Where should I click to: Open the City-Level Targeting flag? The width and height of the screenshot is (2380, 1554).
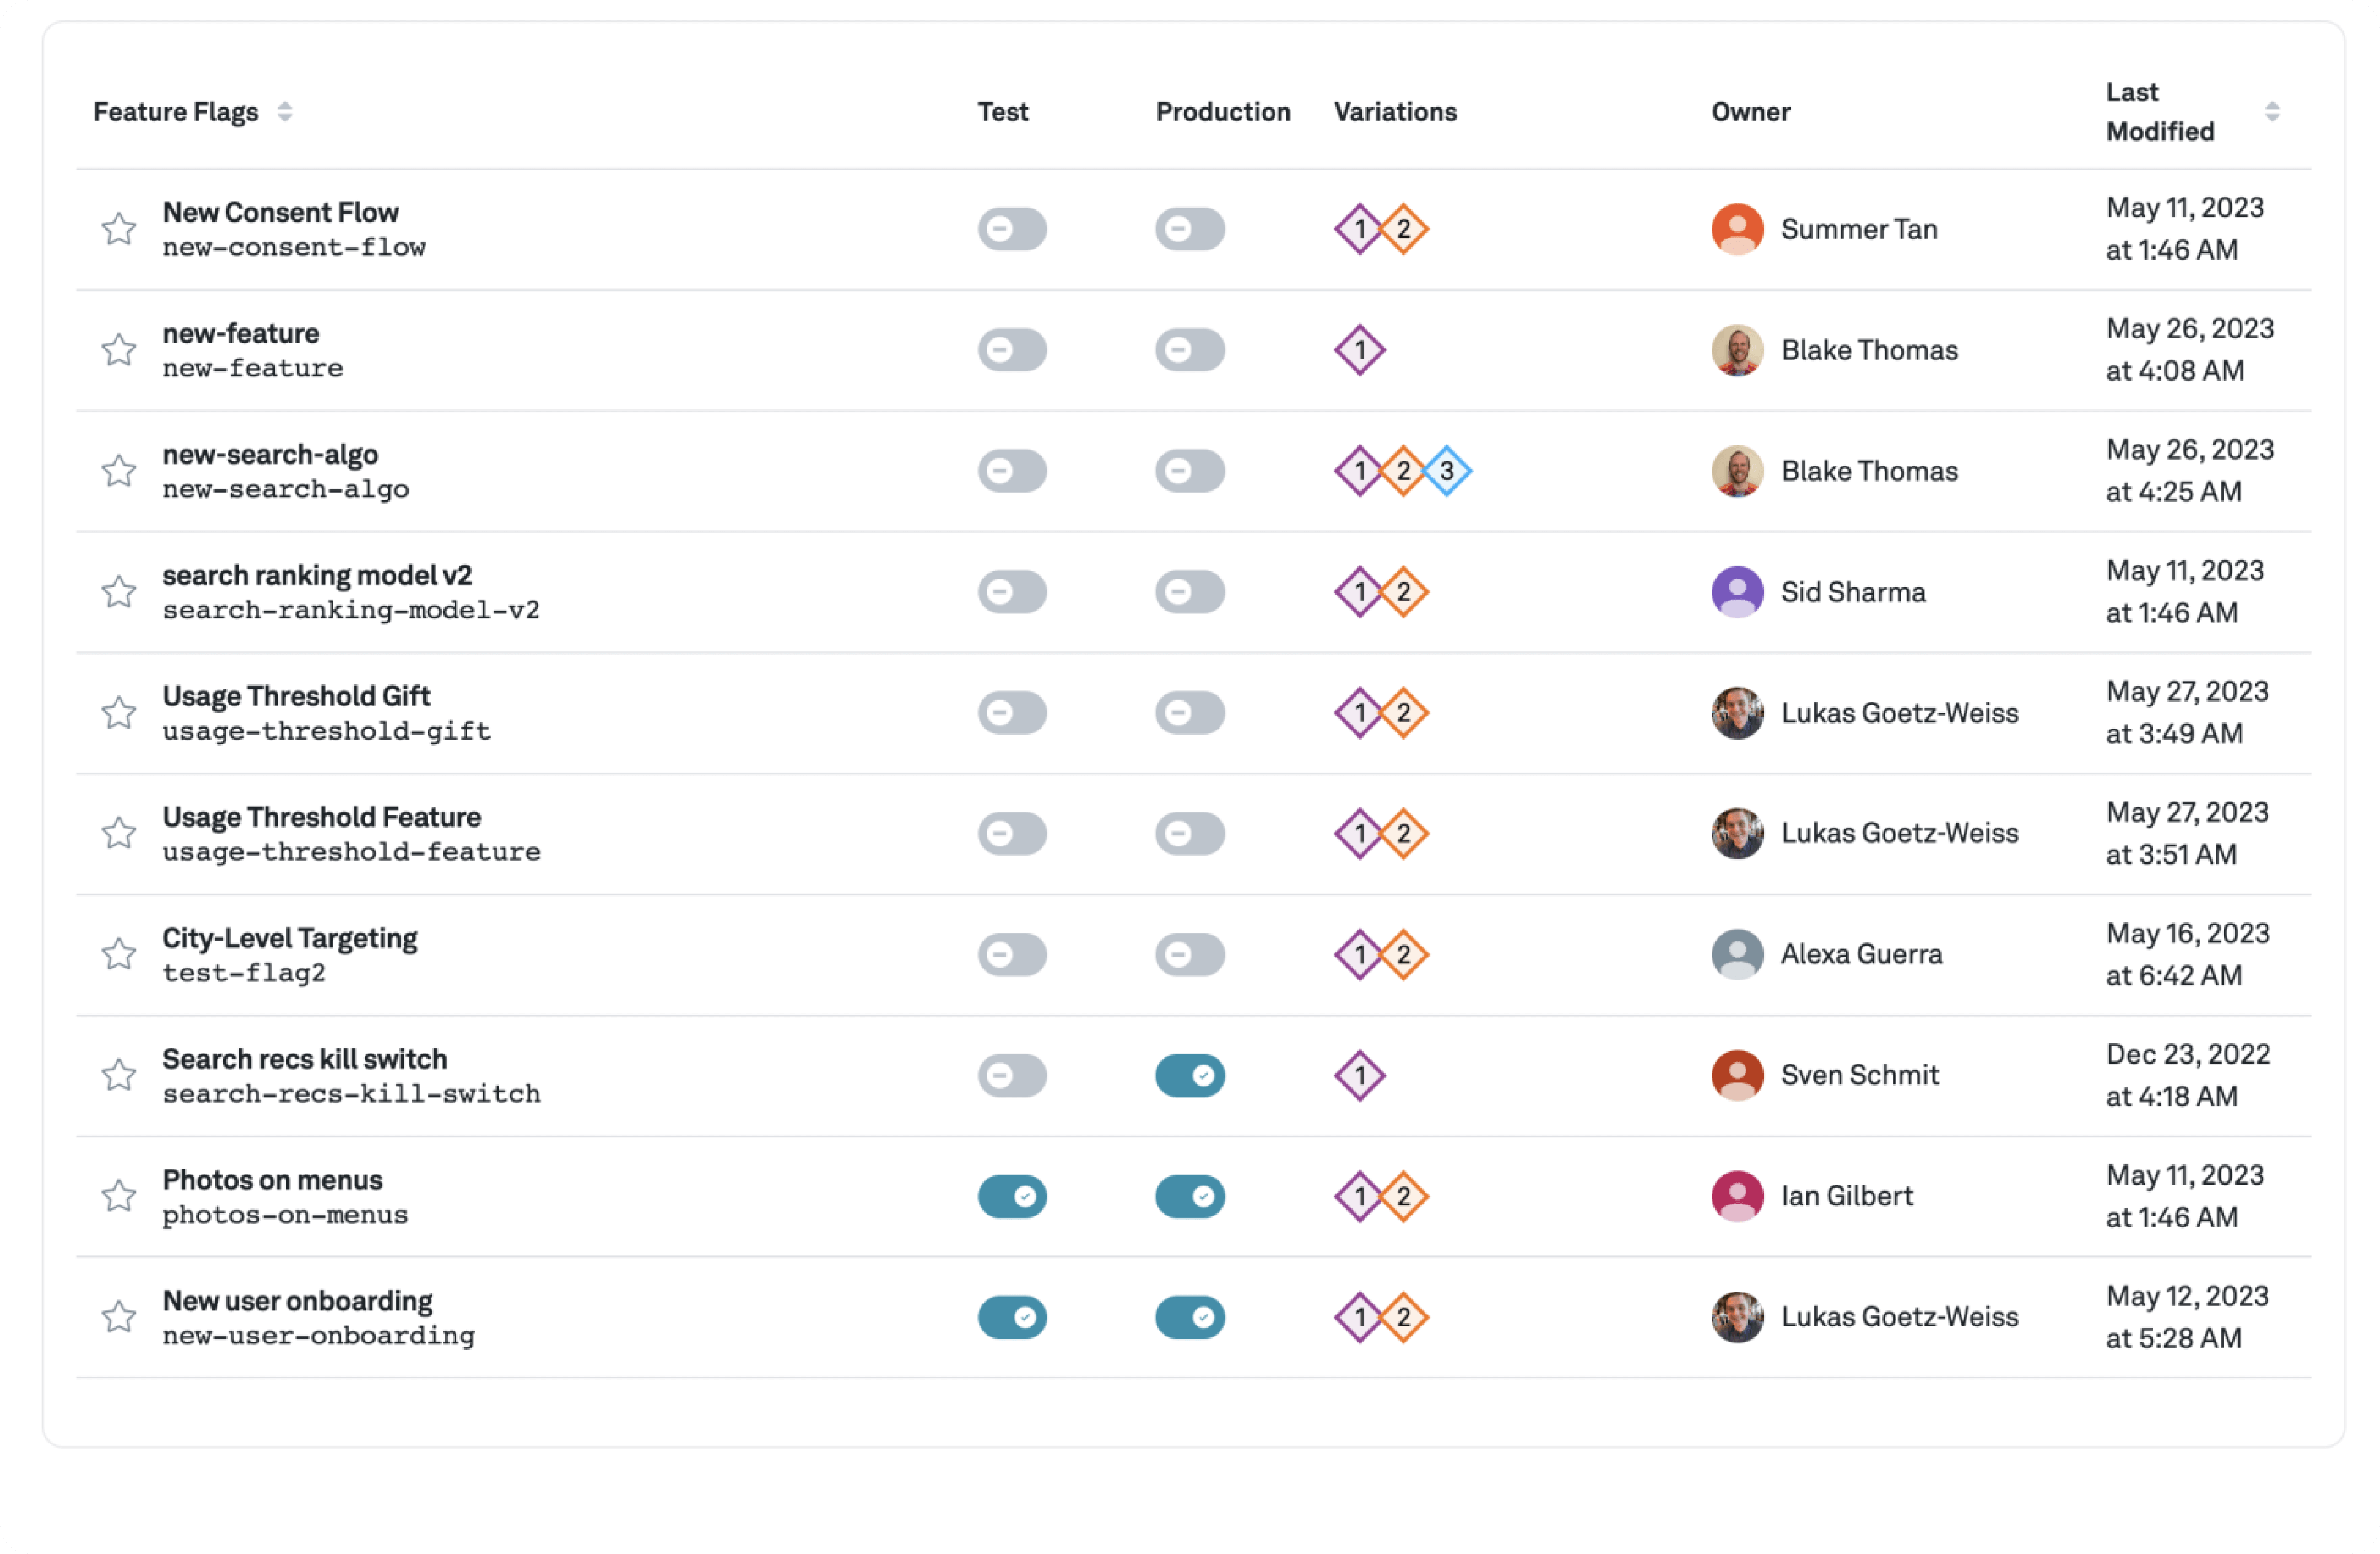[290, 937]
